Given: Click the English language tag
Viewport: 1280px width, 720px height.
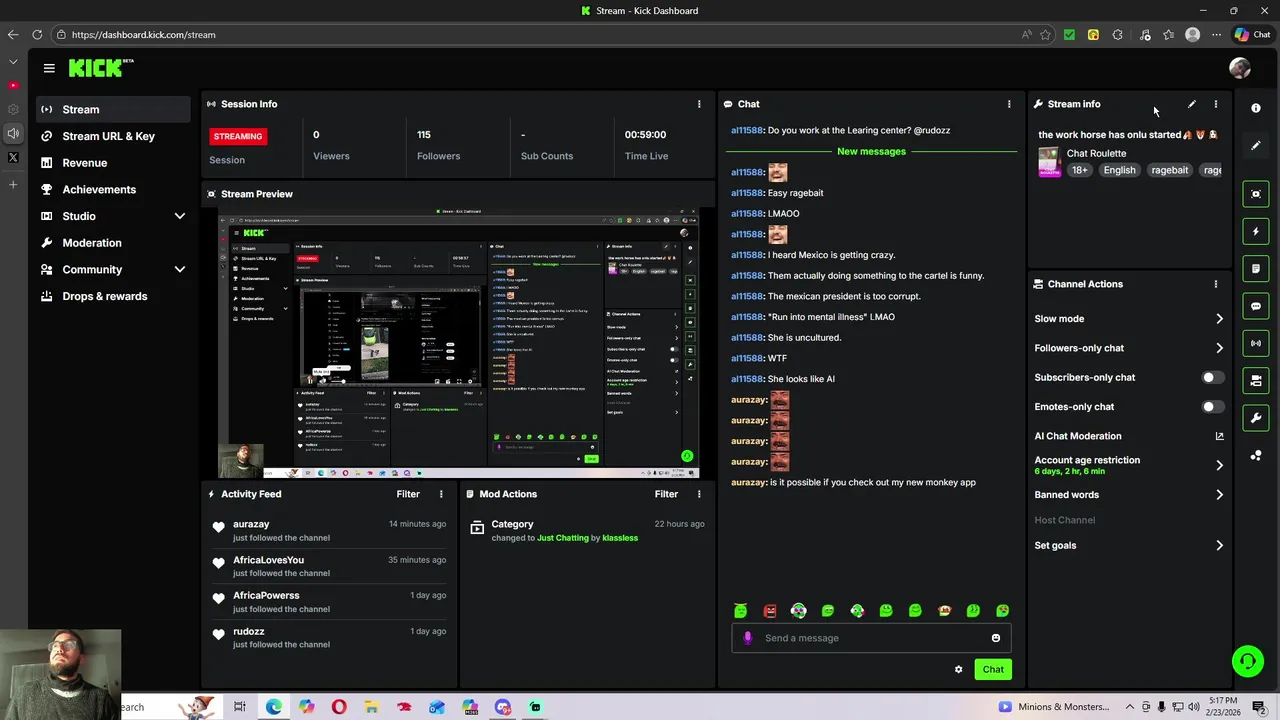Looking at the screenshot, I should point(1119,170).
